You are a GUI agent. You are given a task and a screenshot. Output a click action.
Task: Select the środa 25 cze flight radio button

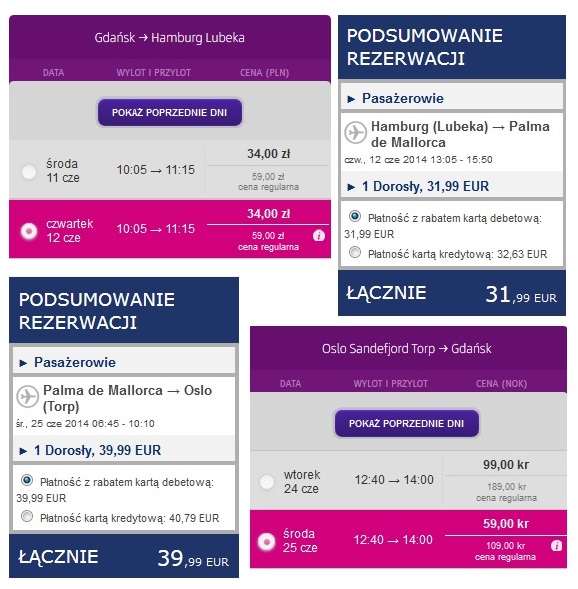click(266, 542)
